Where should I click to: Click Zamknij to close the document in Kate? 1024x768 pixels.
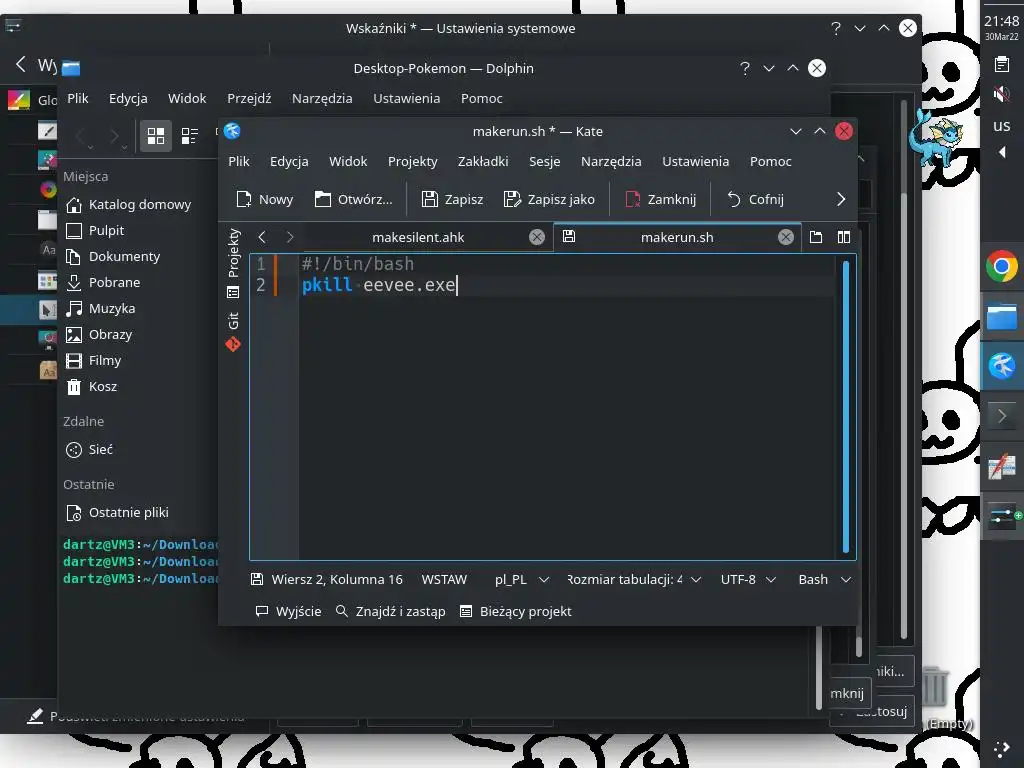click(x=660, y=199)
